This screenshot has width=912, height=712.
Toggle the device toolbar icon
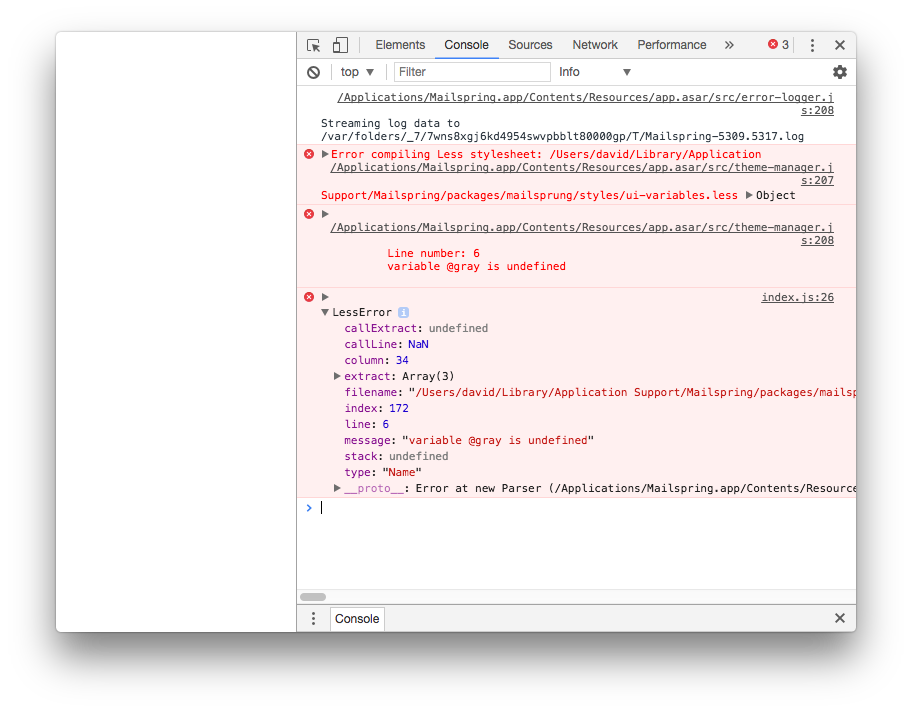[x=338, y=45]
